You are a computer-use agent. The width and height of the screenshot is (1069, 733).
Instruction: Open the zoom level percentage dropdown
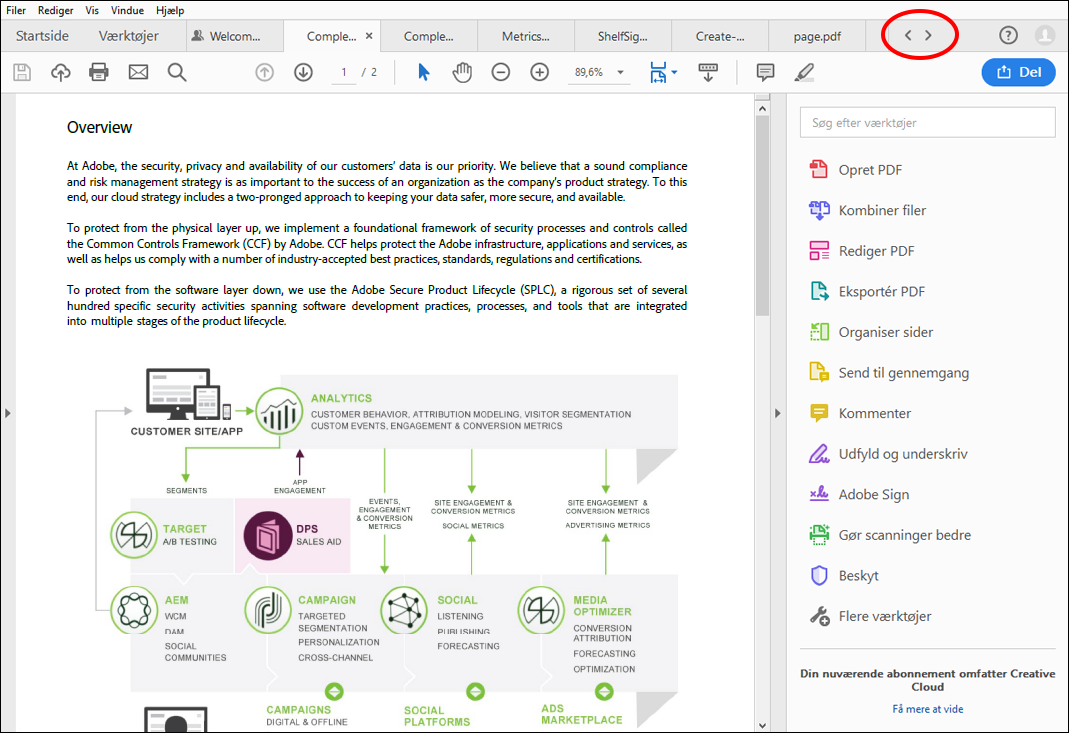(620, 72)
